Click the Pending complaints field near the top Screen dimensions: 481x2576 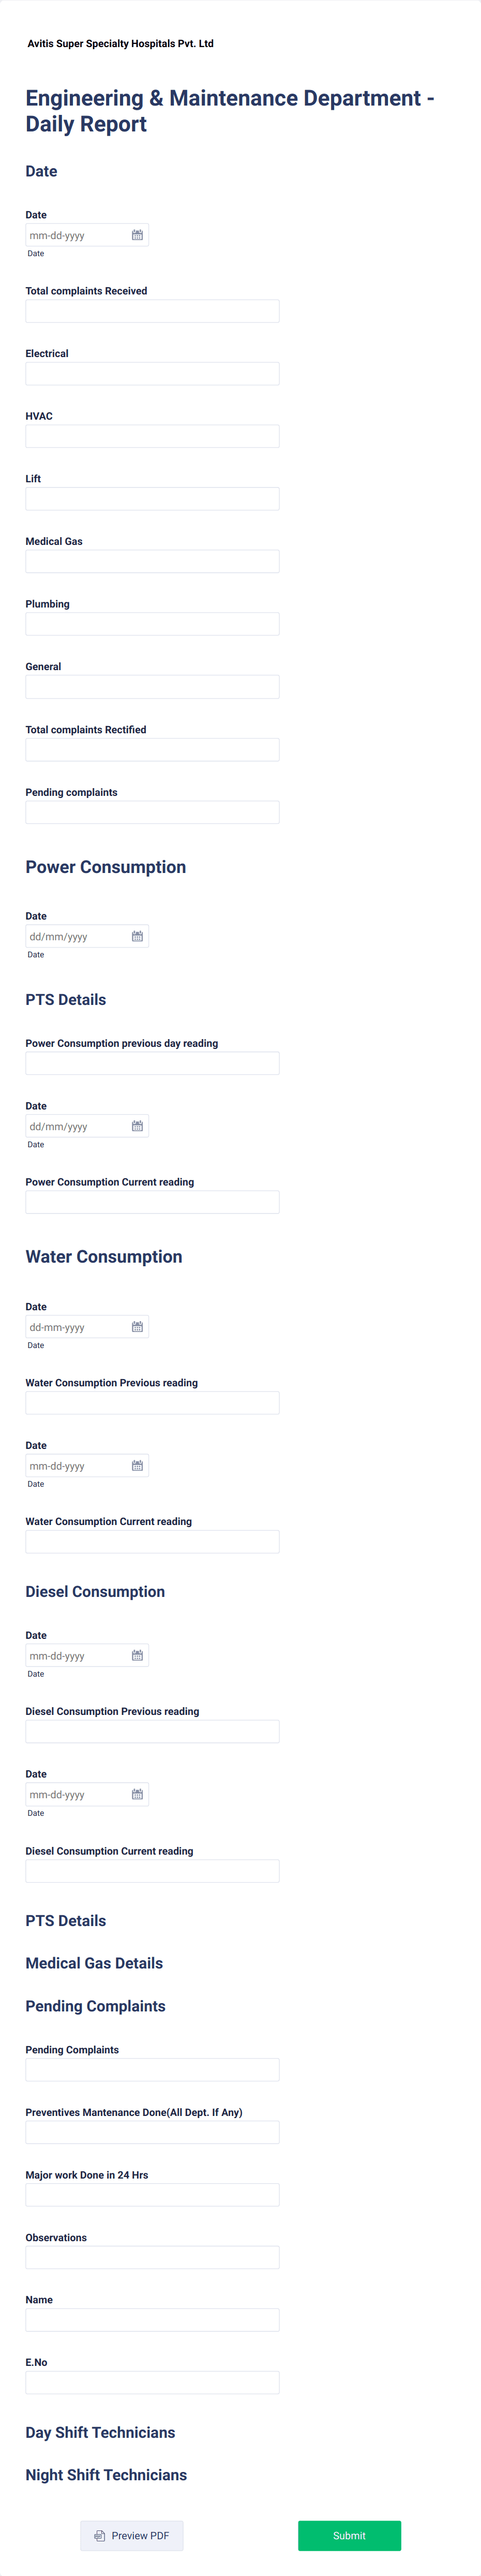click(151, 811)
